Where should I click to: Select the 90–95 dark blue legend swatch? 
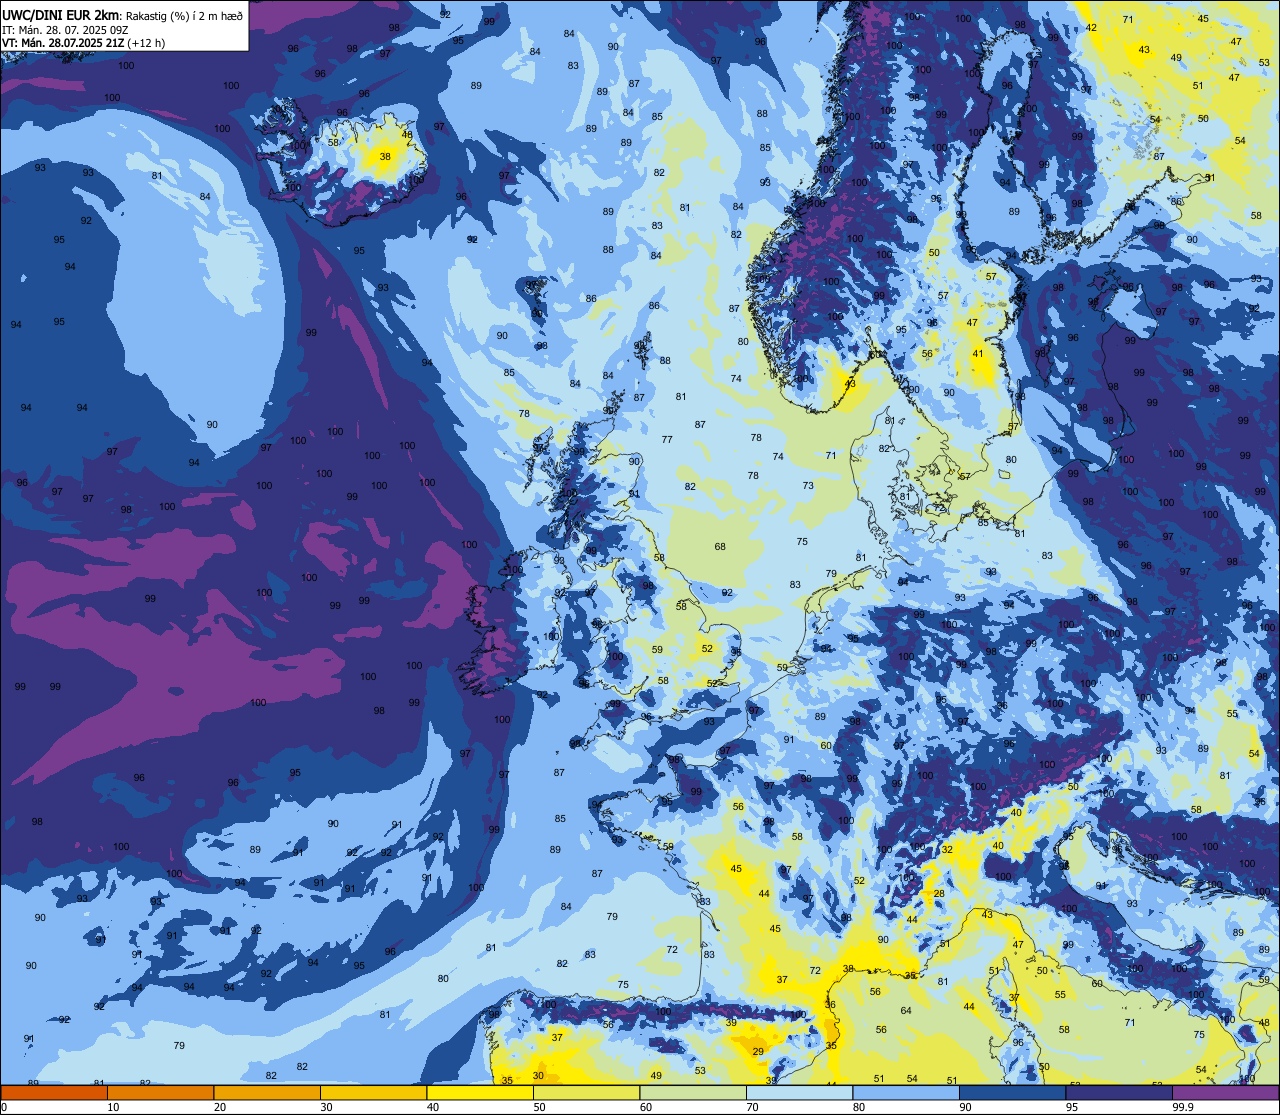pyautogui.click(x=1012, y=1092)
